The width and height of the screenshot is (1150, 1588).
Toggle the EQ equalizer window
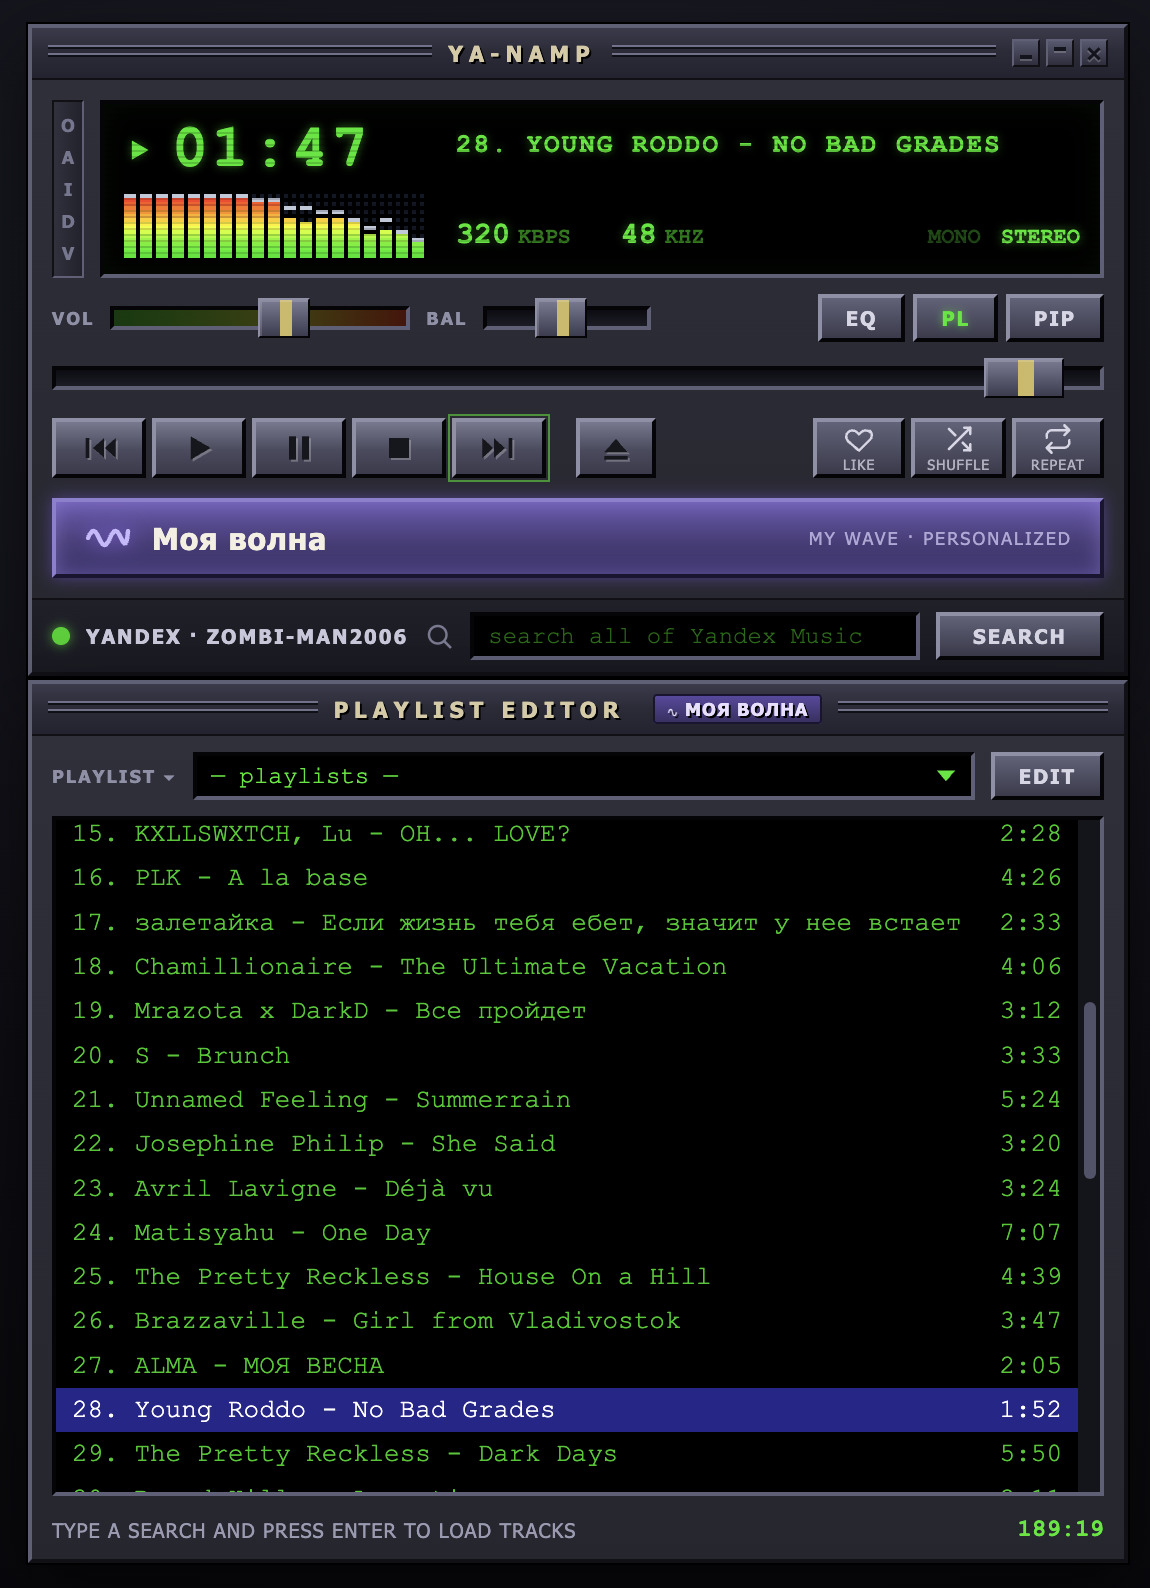861,318
